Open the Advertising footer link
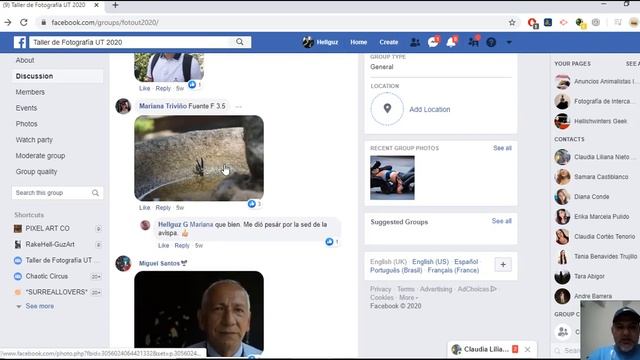 436,289
